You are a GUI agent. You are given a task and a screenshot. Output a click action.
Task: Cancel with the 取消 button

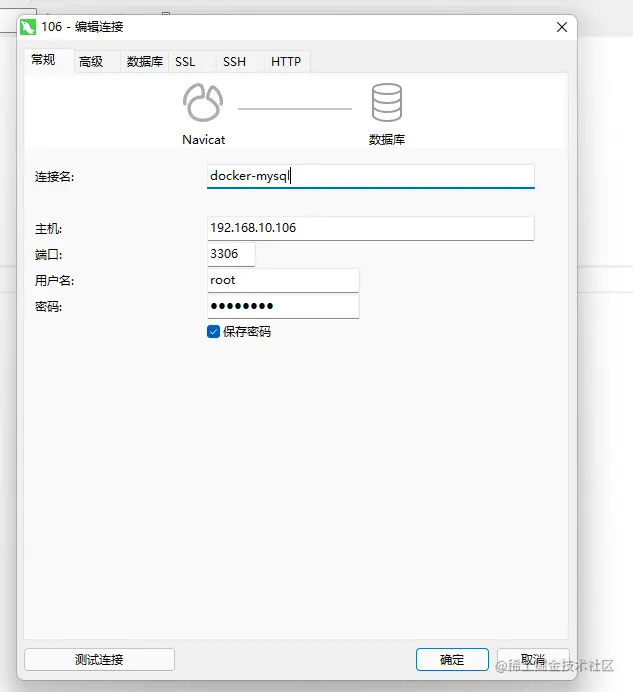[533, 659]
